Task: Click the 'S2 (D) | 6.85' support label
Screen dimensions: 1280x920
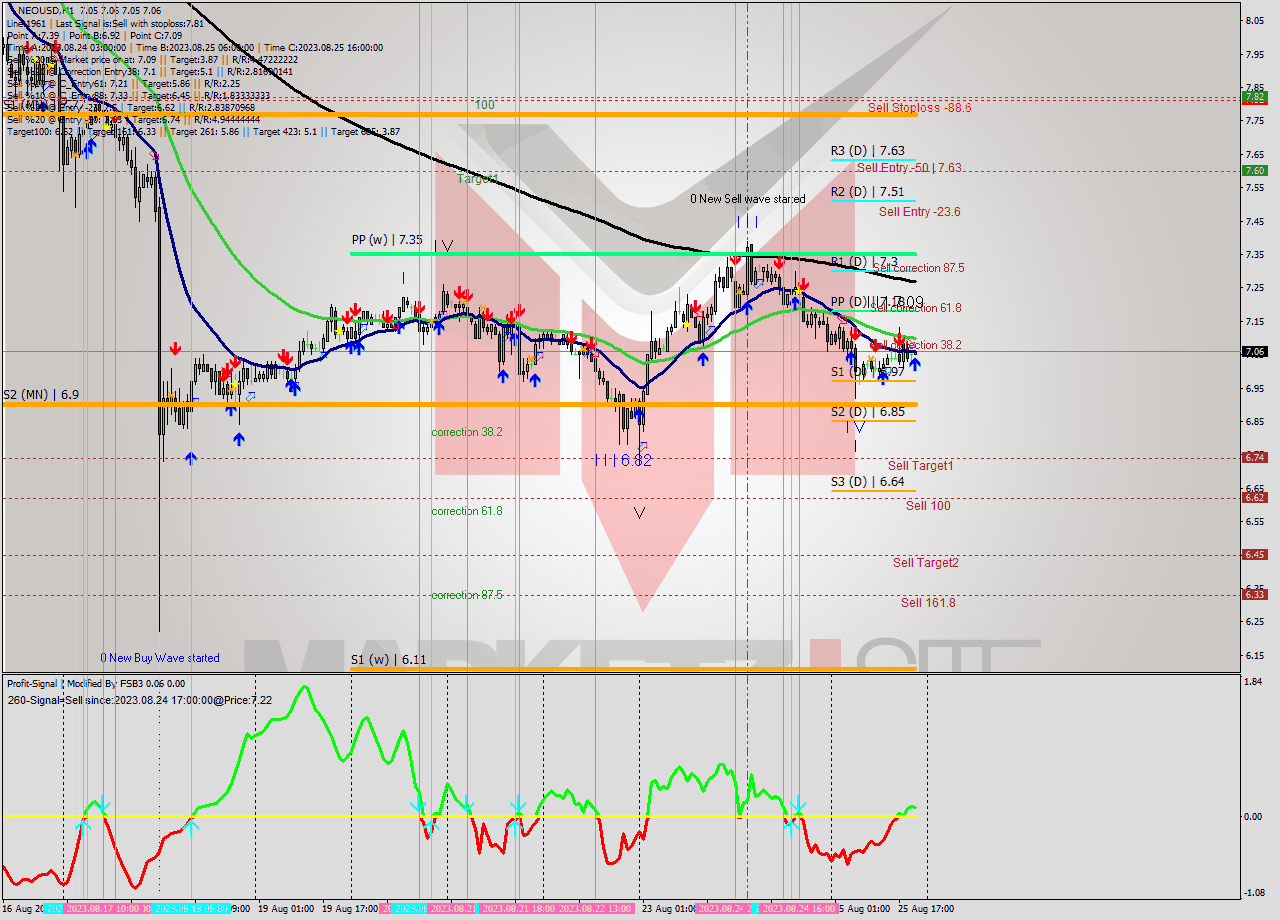Action: (868, 411)
